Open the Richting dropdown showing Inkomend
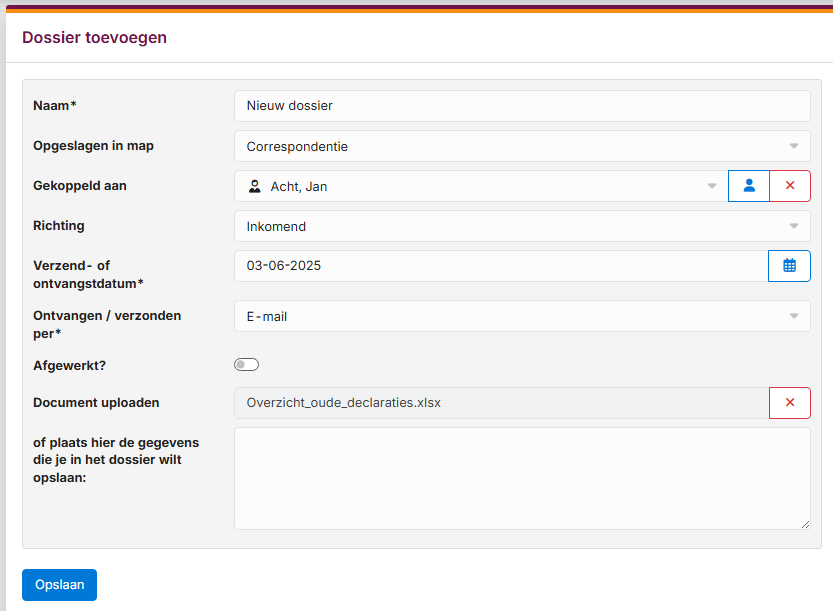Image resolution: width=833 pixels, height=611 pixels. 522,226
